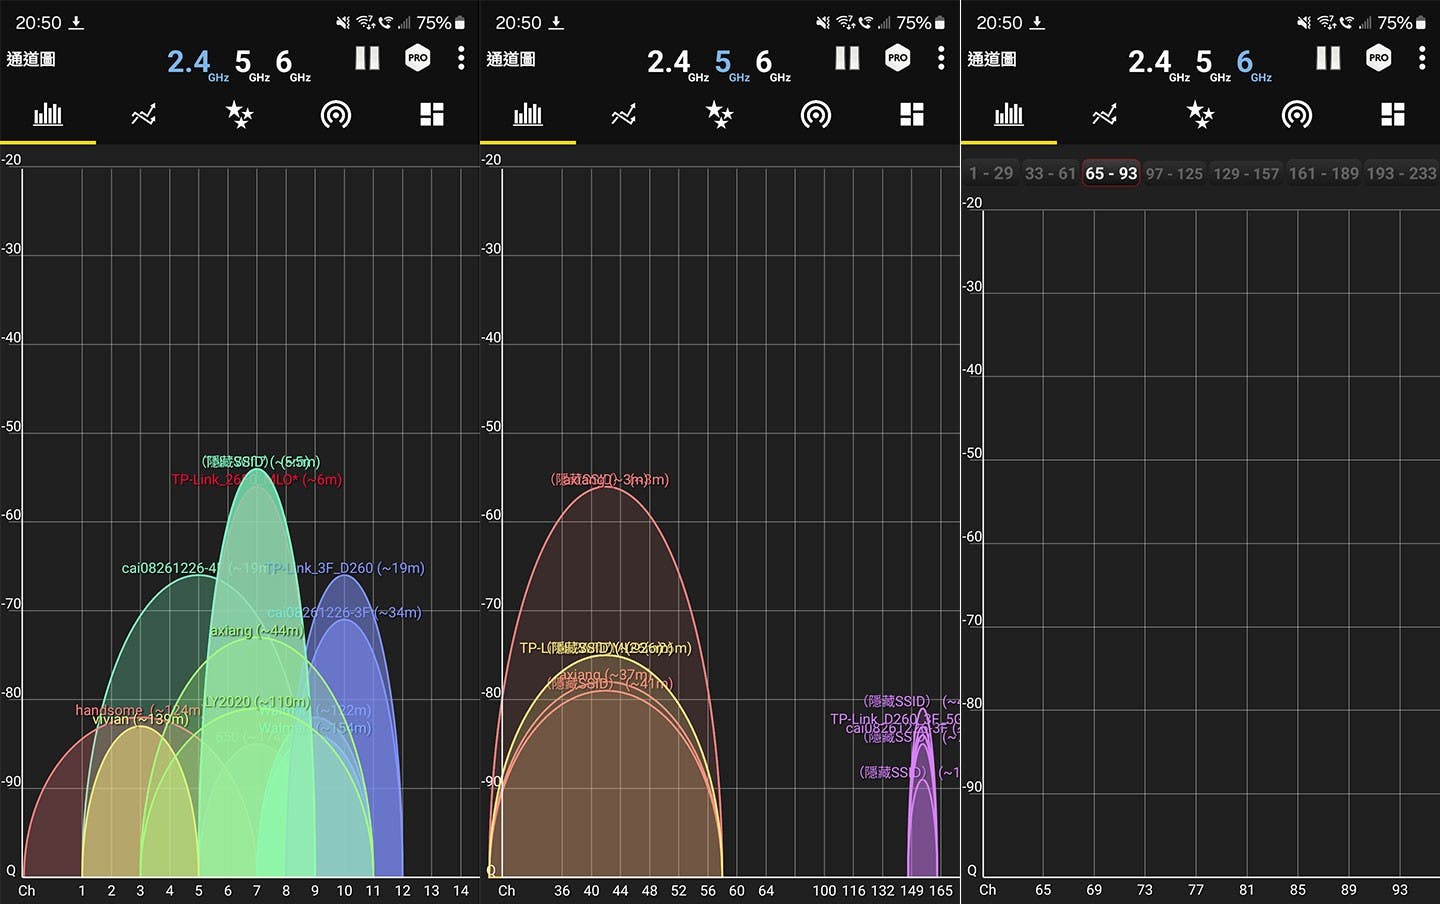This screenshot has width=1440, height=904.
Task: Open the star channel rating tab in left panel
Action: (x=239, y=115)
